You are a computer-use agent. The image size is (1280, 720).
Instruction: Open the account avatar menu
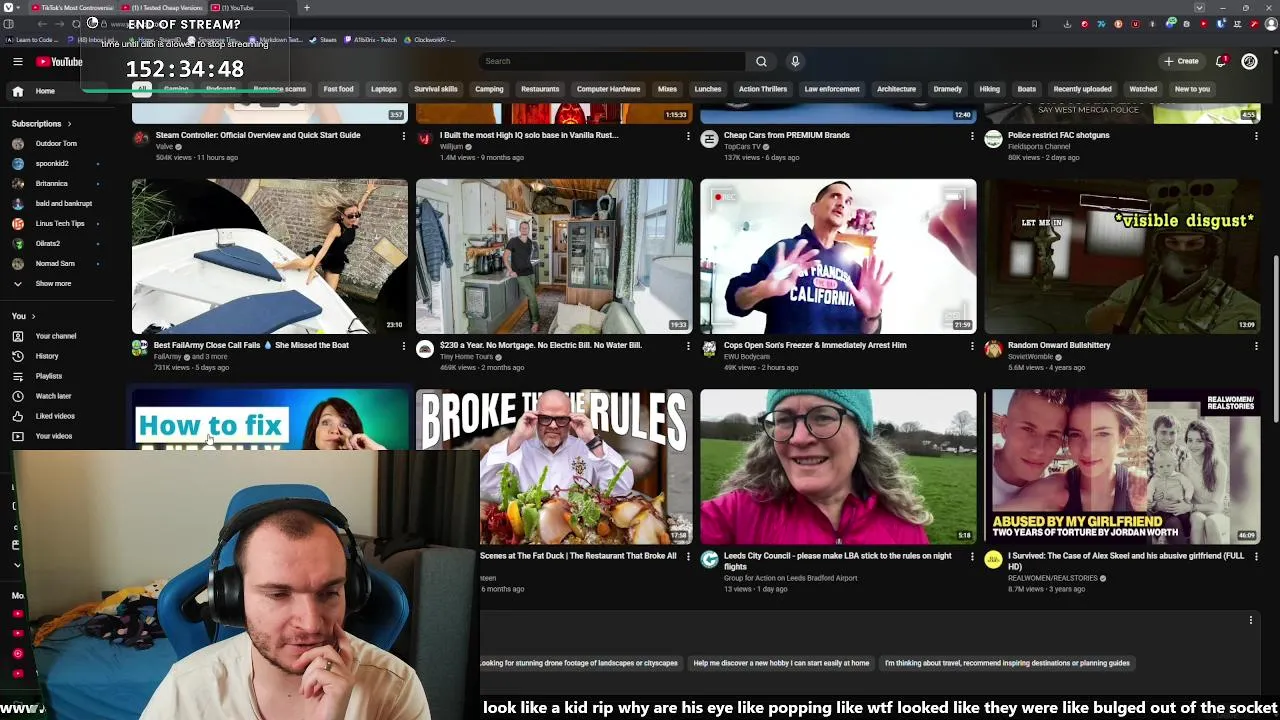[1249, 61]
